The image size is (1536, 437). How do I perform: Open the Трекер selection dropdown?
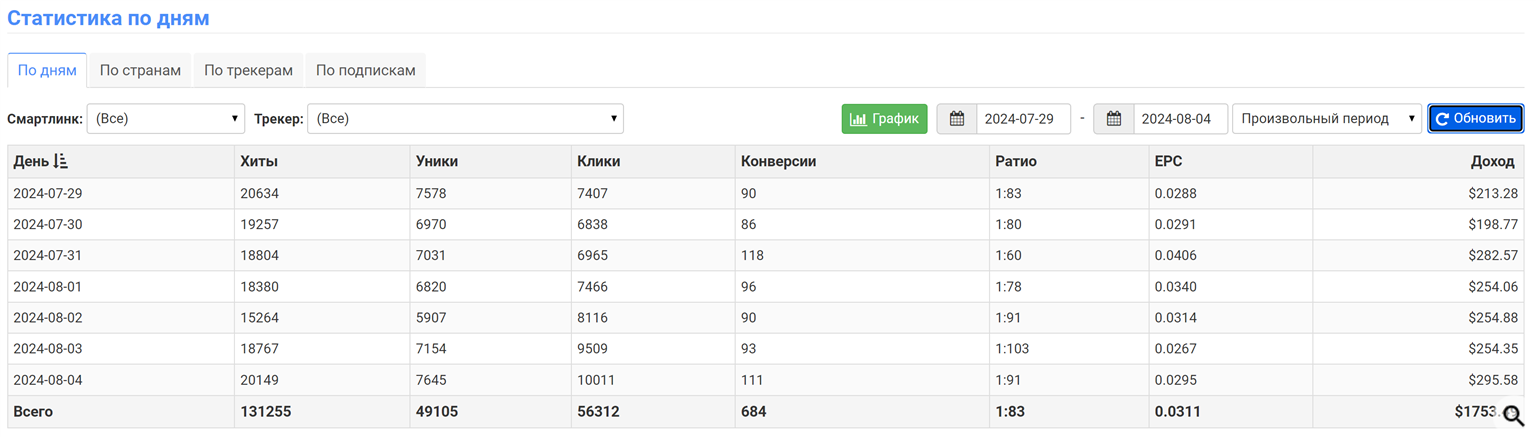click(465, 119)
